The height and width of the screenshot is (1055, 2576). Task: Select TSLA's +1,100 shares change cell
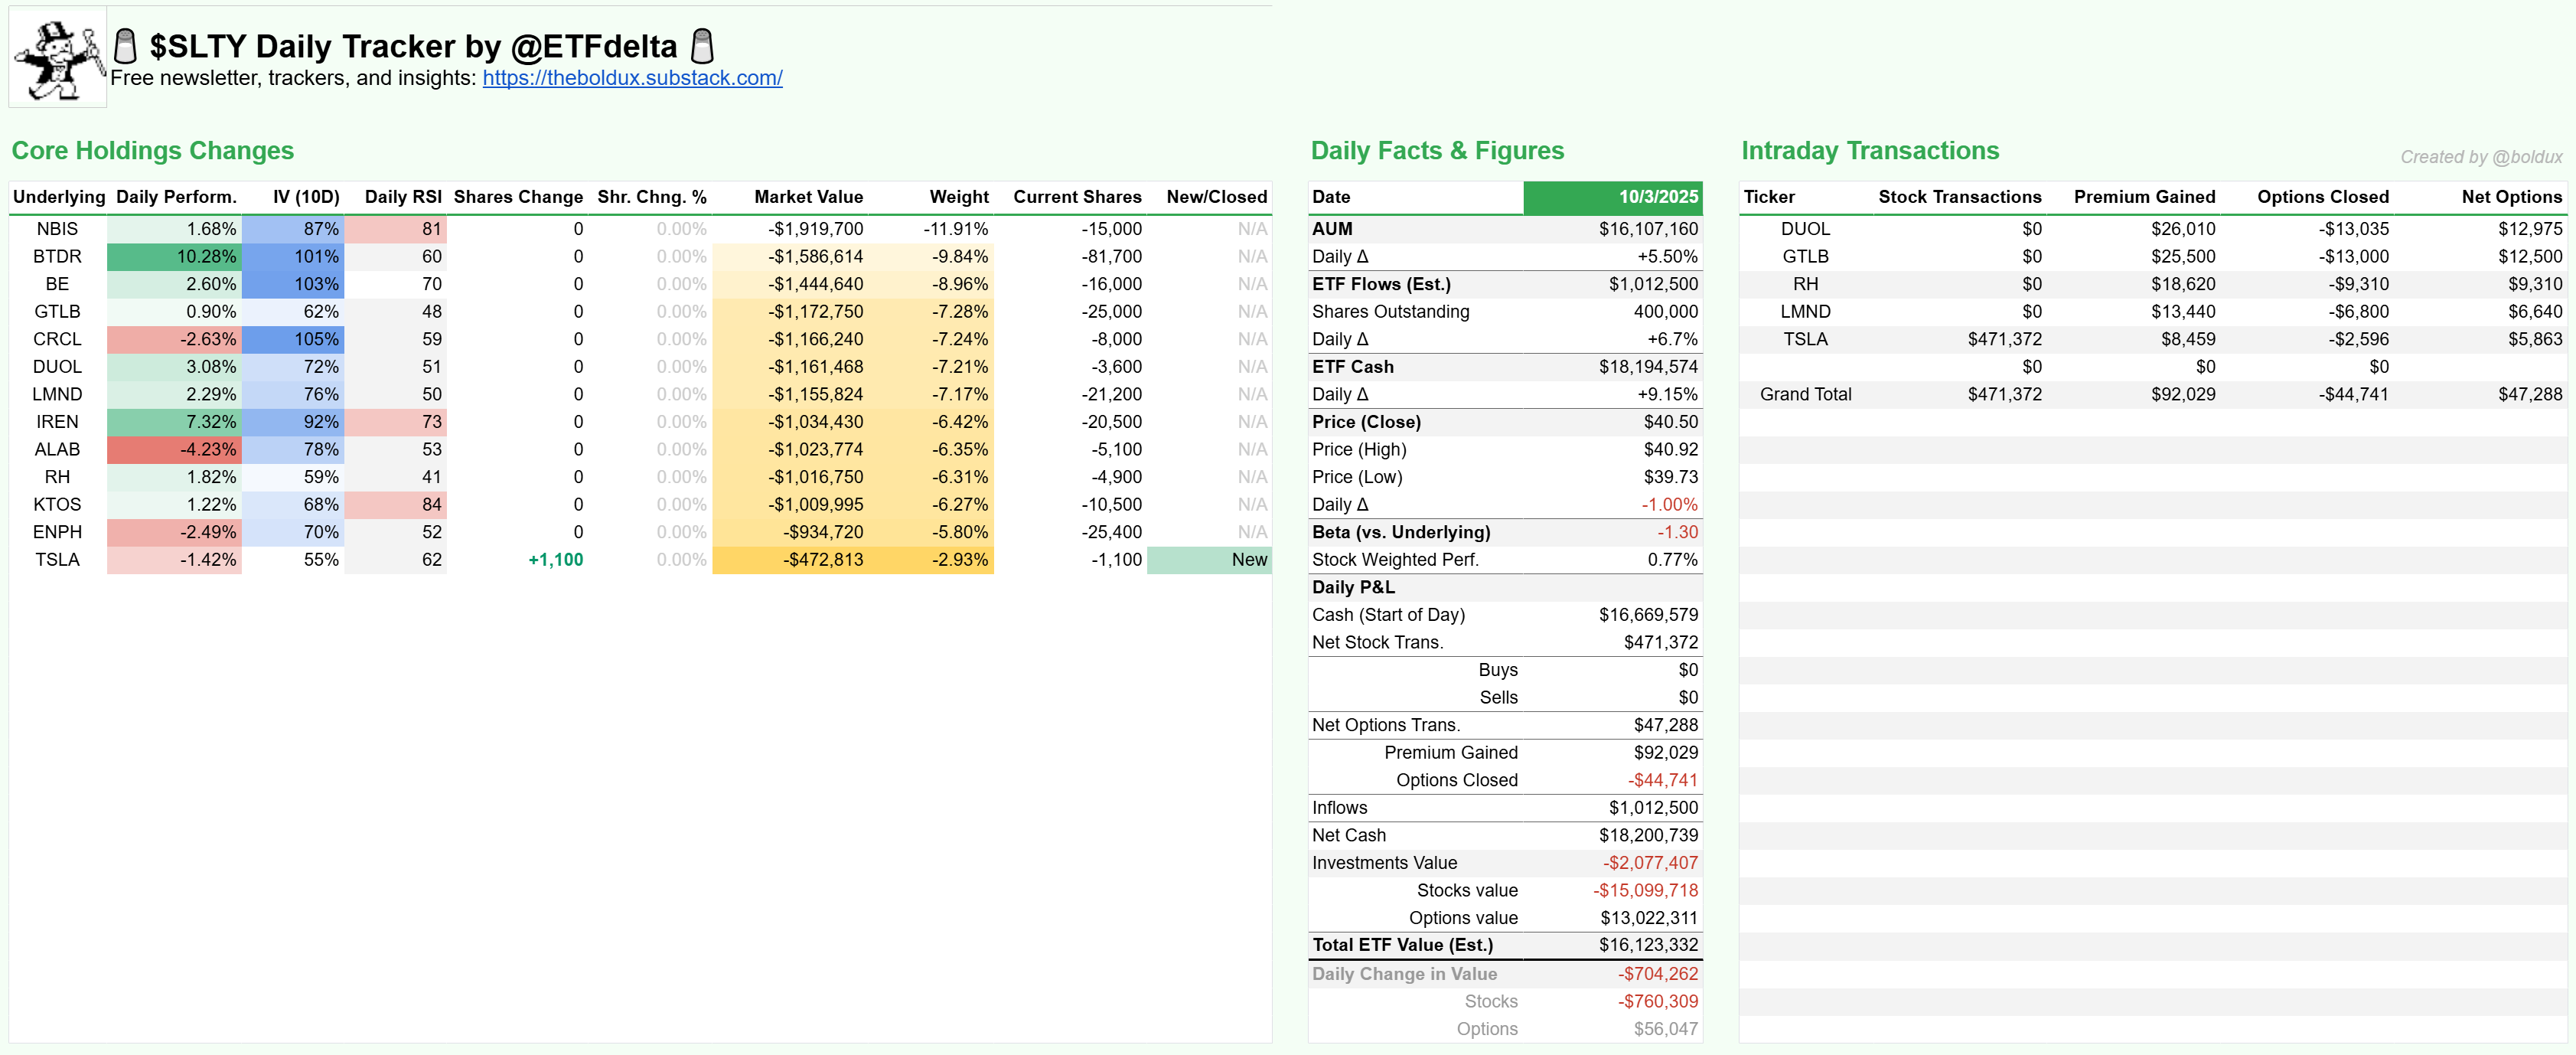point(555,560)
